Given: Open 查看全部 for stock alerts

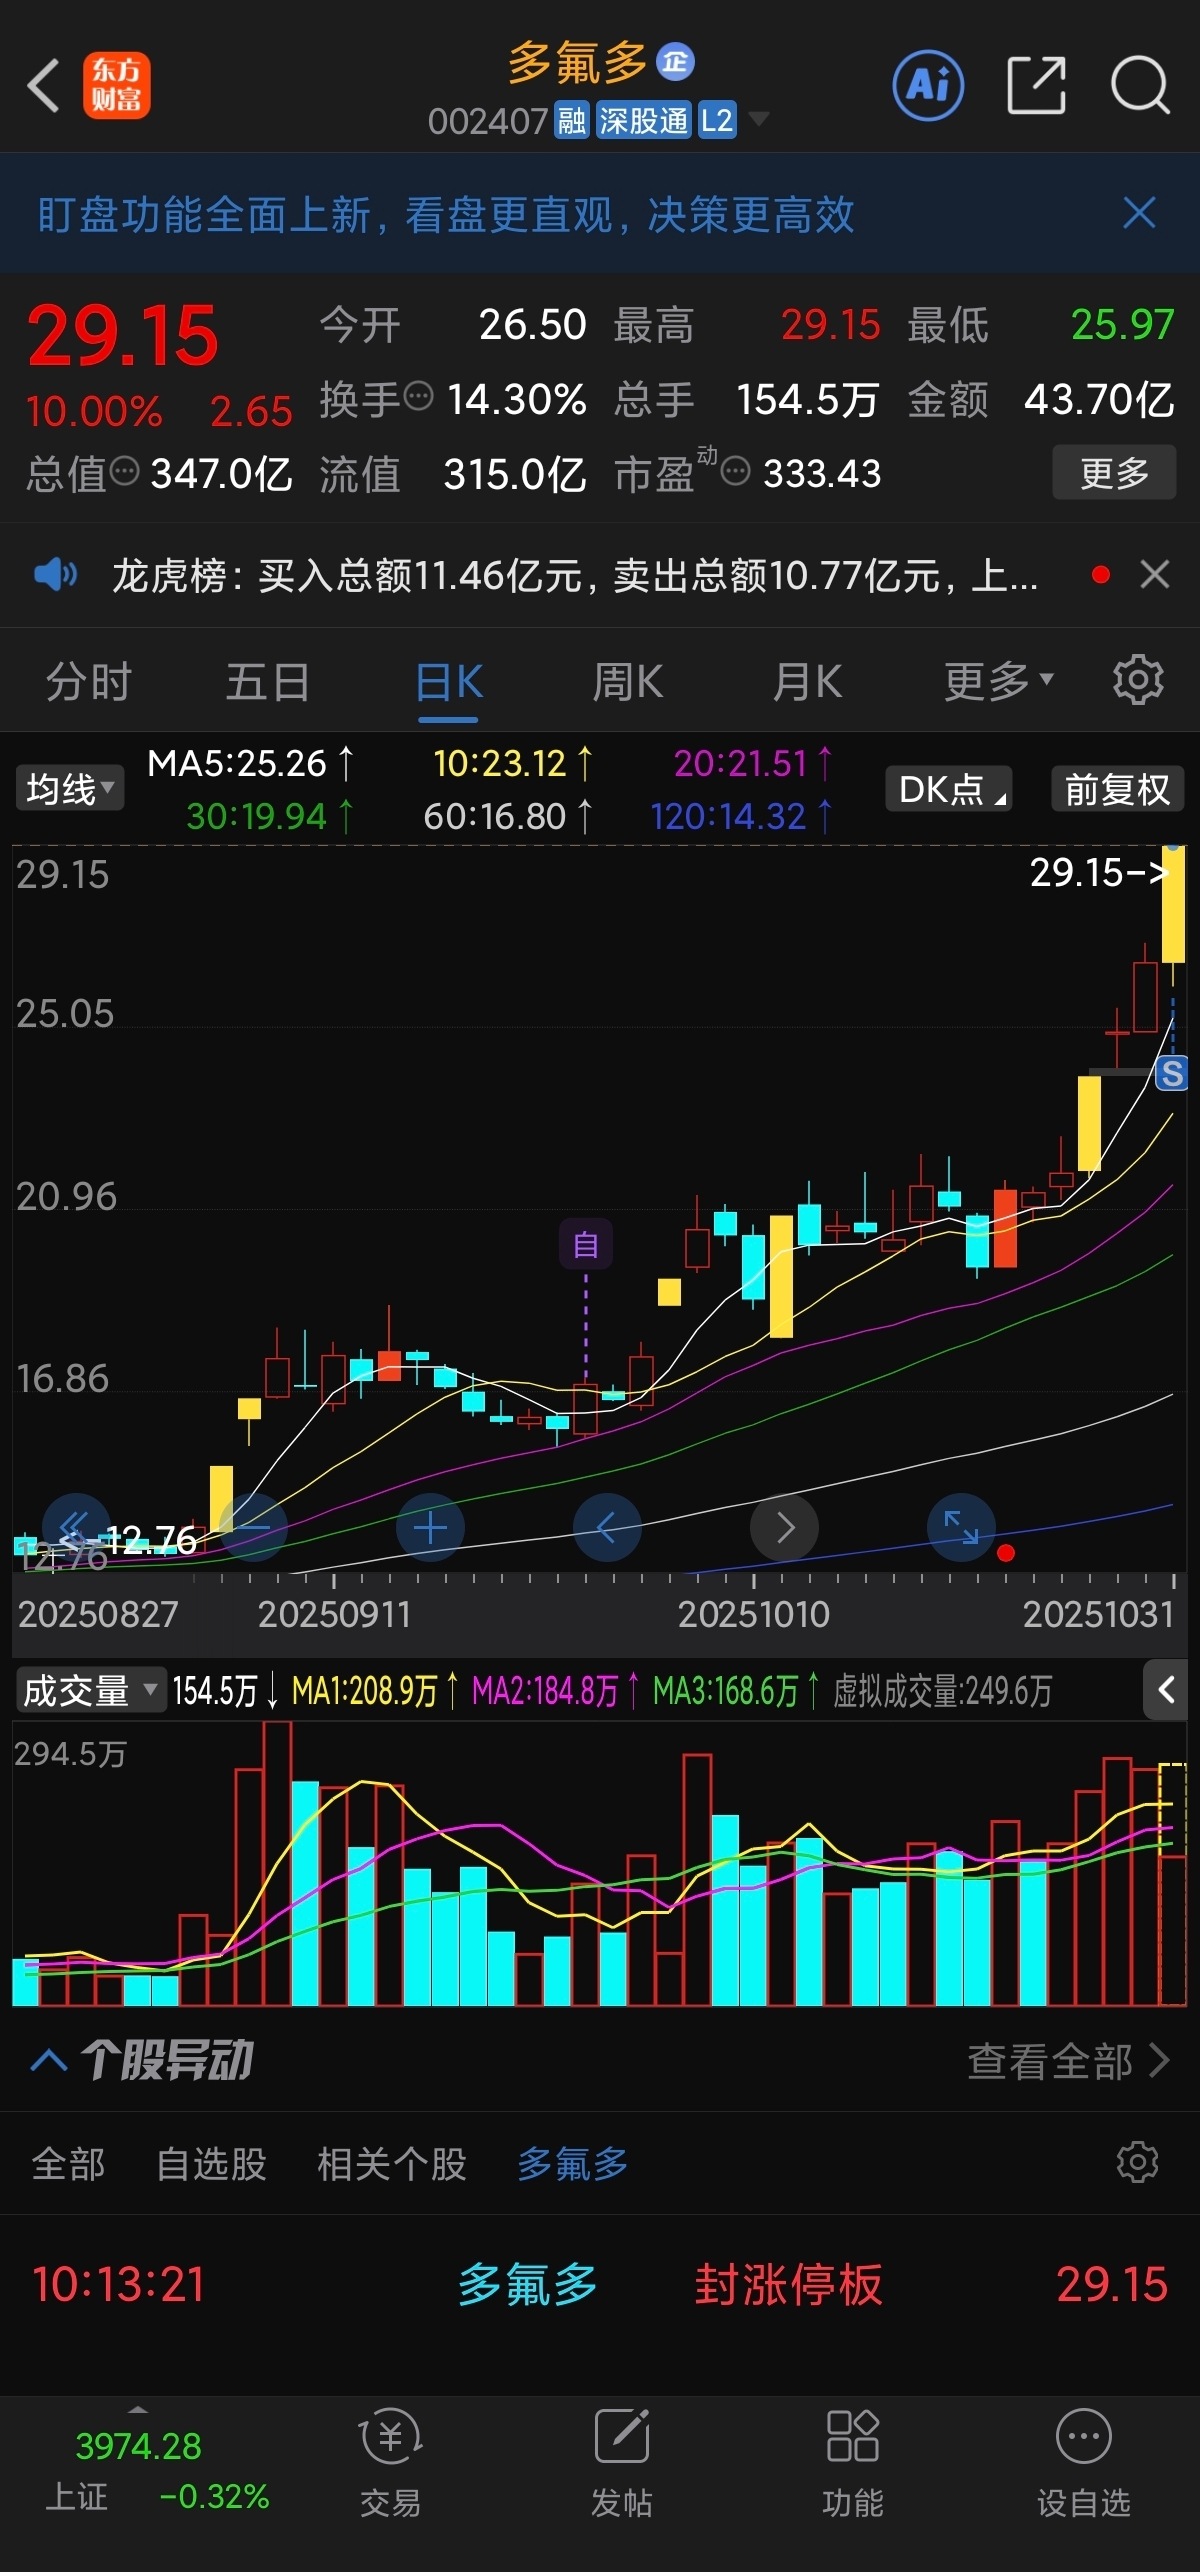Looking at the screenshot, I should pos(1067,2061).
